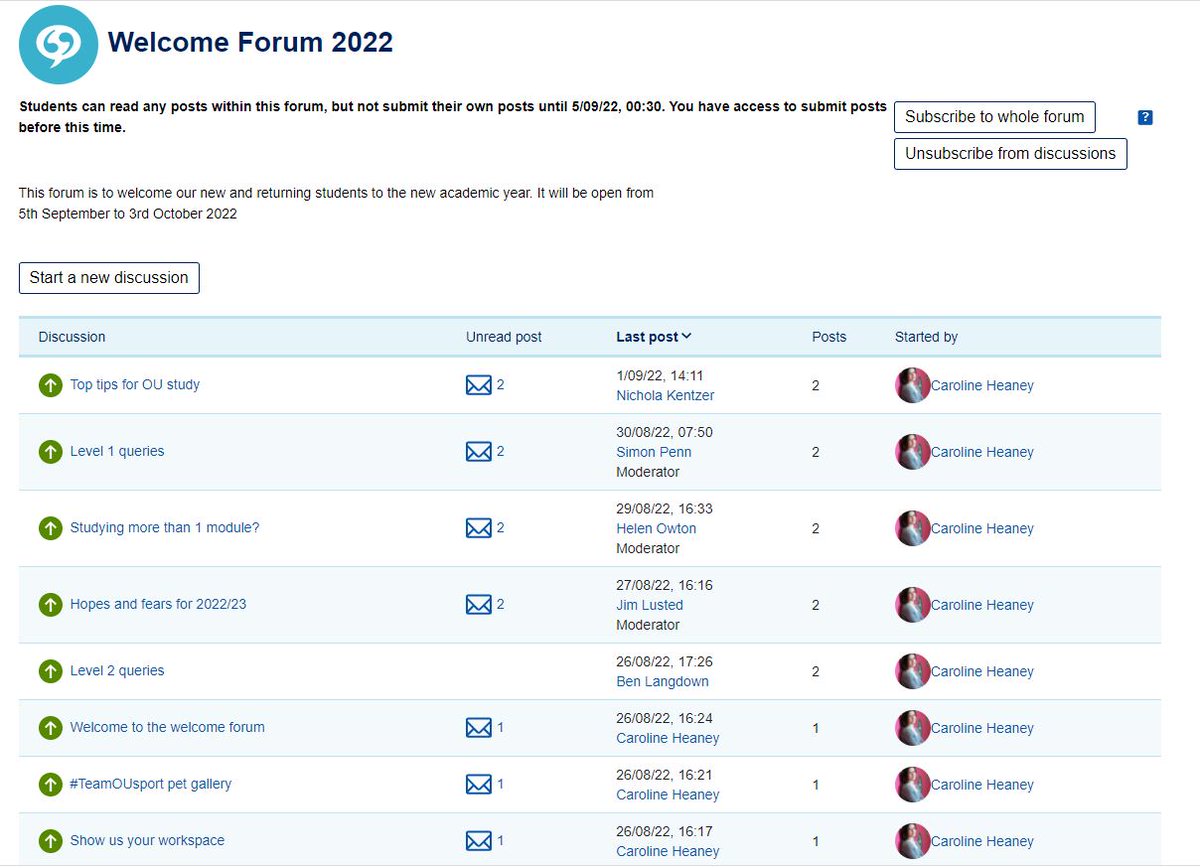Open unread envelope icon for Hopes and fears row

click(479, 605)
